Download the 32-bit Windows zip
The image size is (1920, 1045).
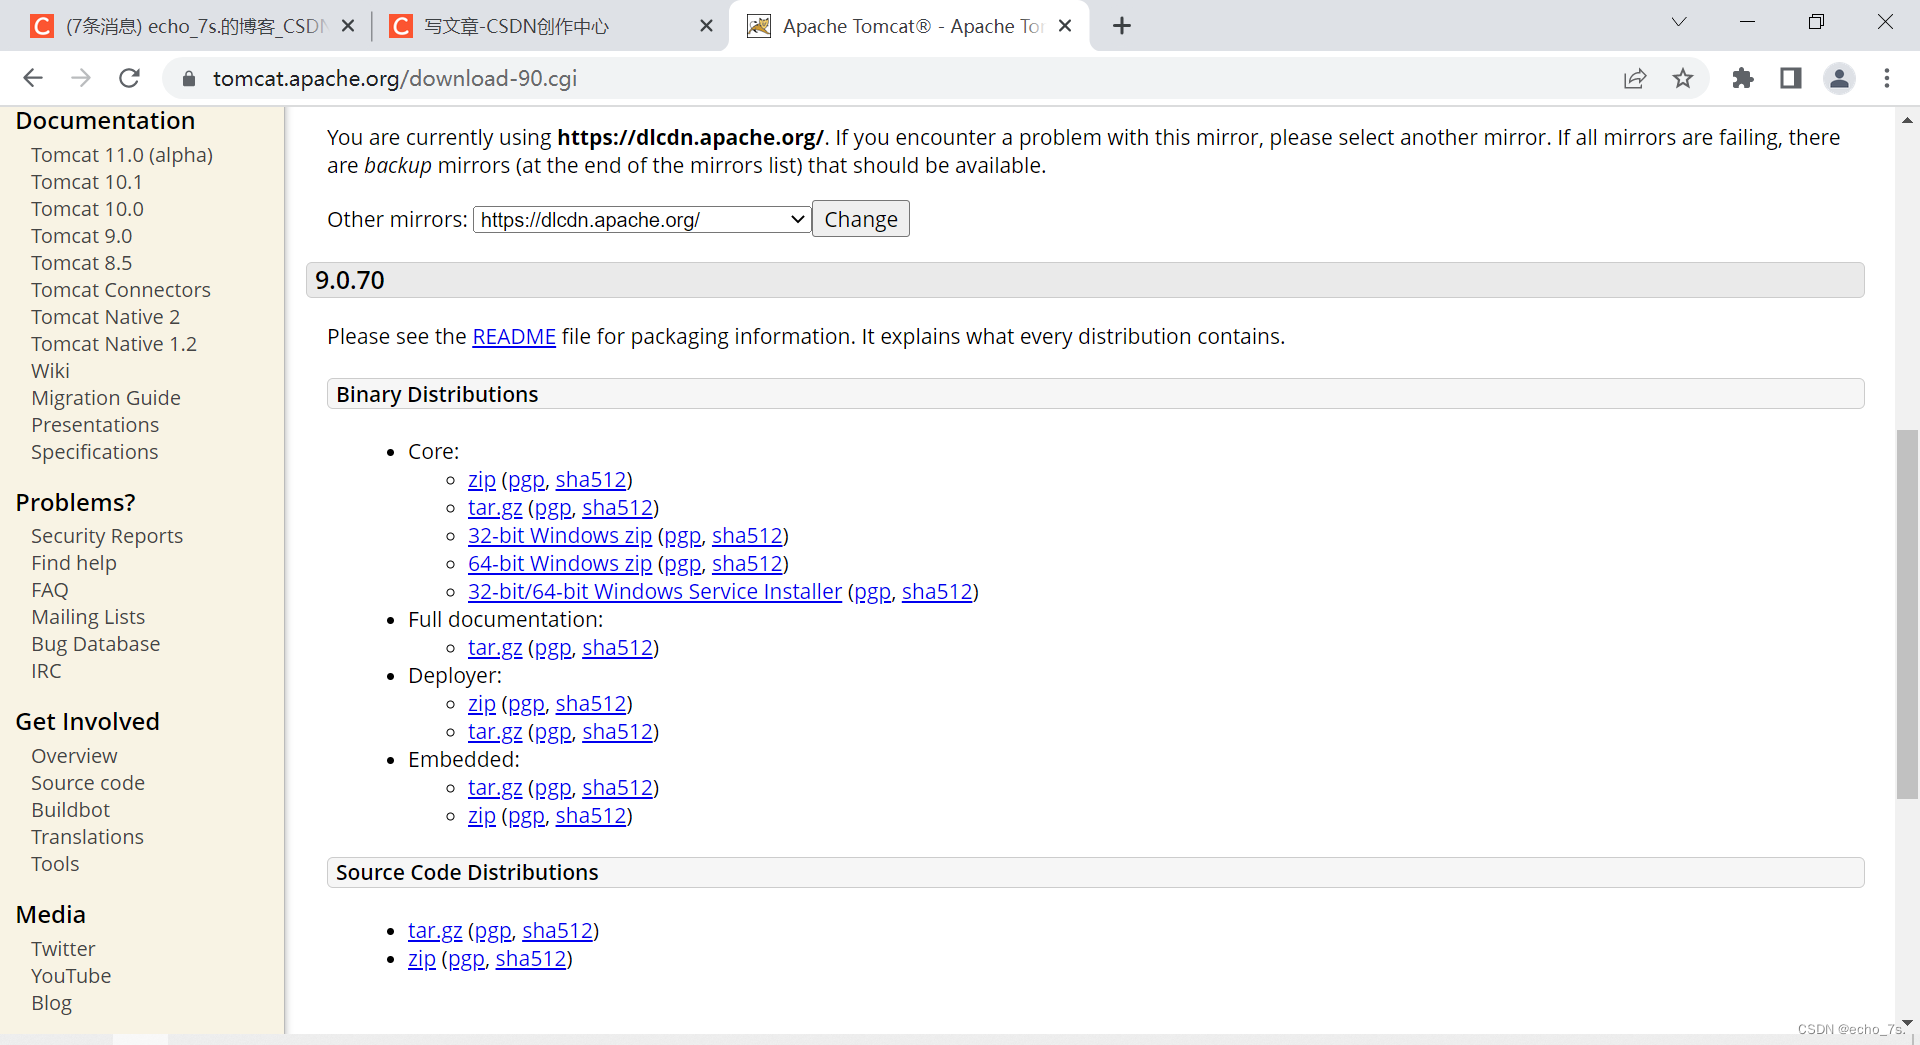pos(560,536)
